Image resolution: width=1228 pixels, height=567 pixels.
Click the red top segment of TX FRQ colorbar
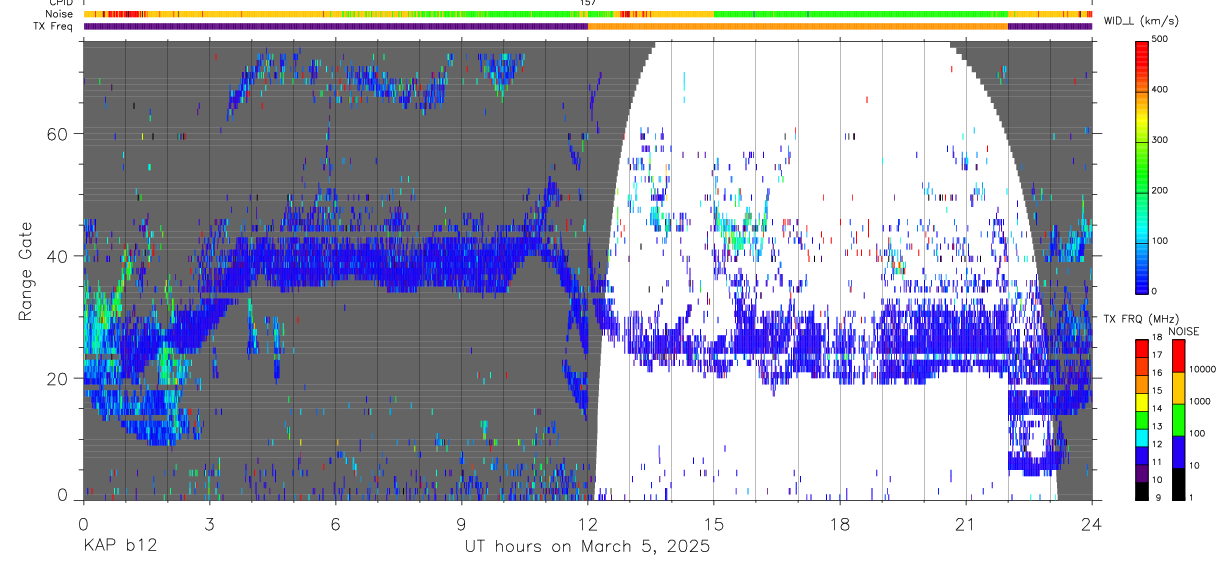point(1141,349)
